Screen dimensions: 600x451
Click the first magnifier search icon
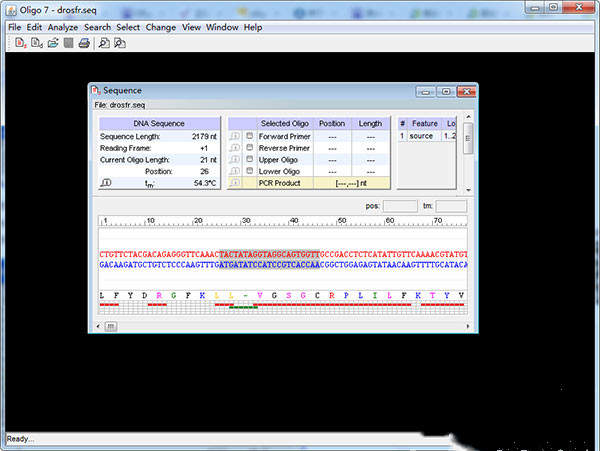click(x=104, y=43)
